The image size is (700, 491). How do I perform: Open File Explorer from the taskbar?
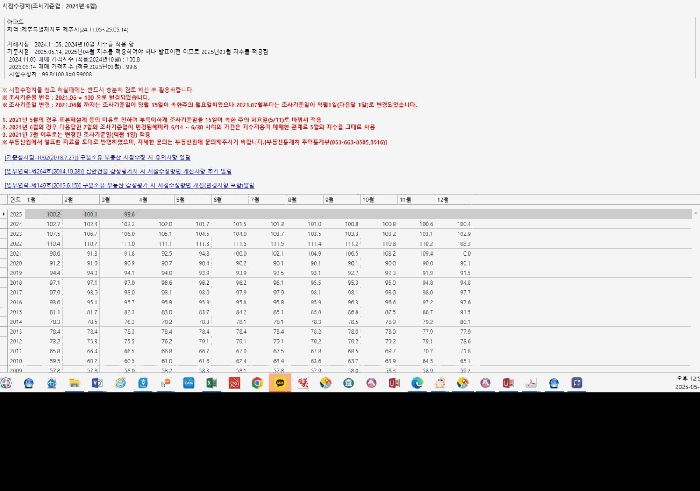click(76, 382)
